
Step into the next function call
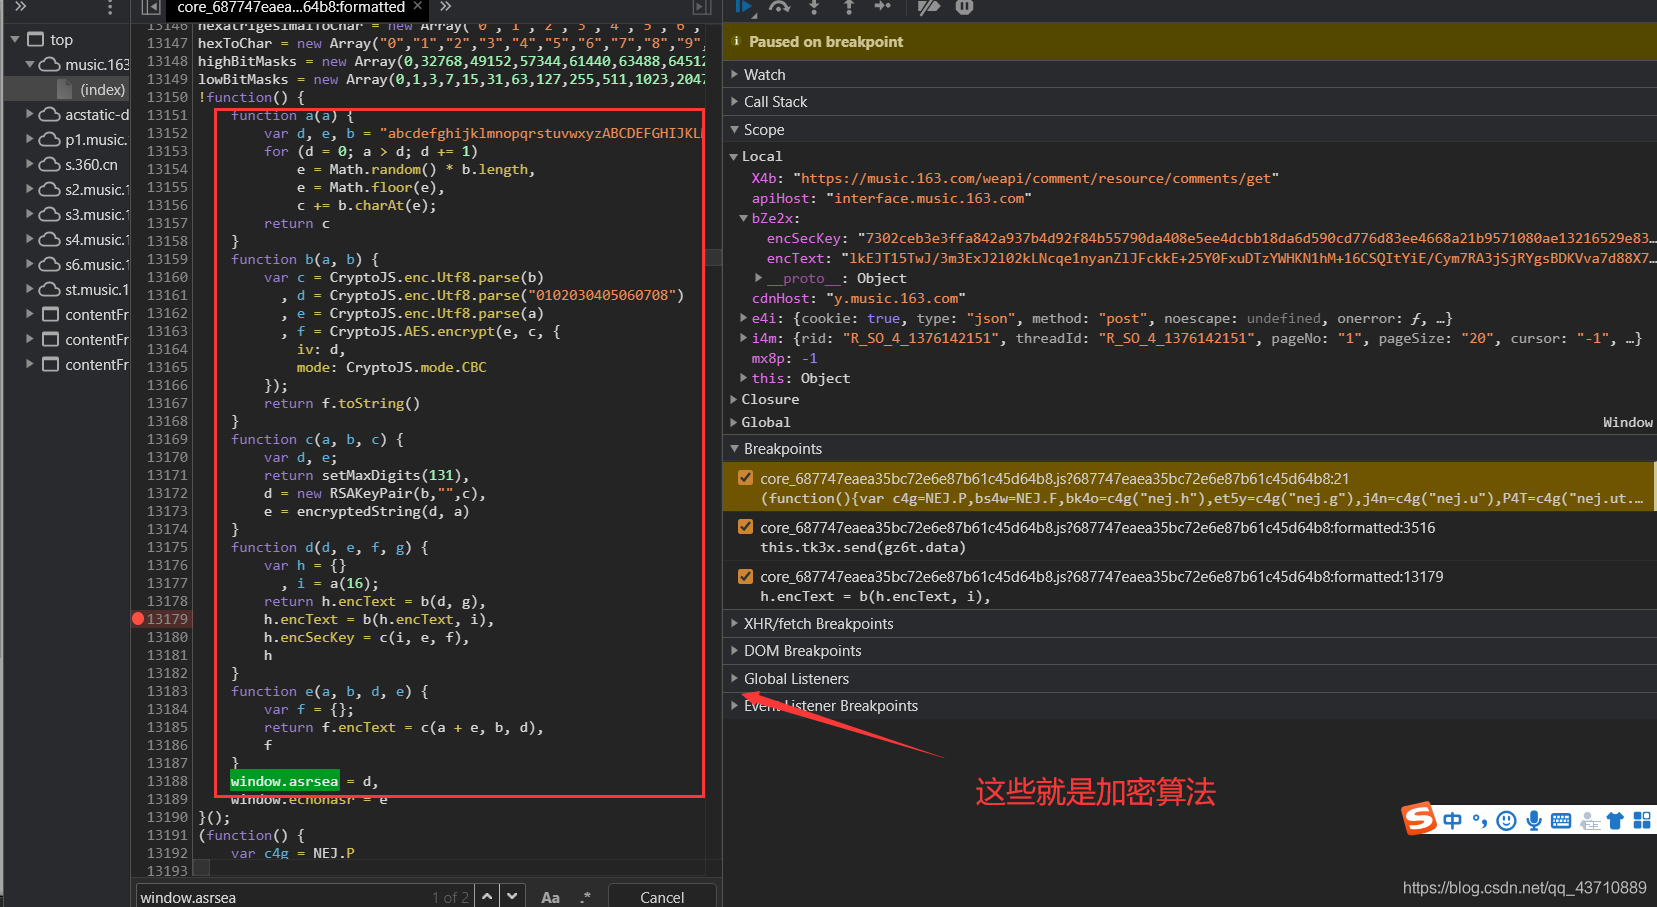814,7
